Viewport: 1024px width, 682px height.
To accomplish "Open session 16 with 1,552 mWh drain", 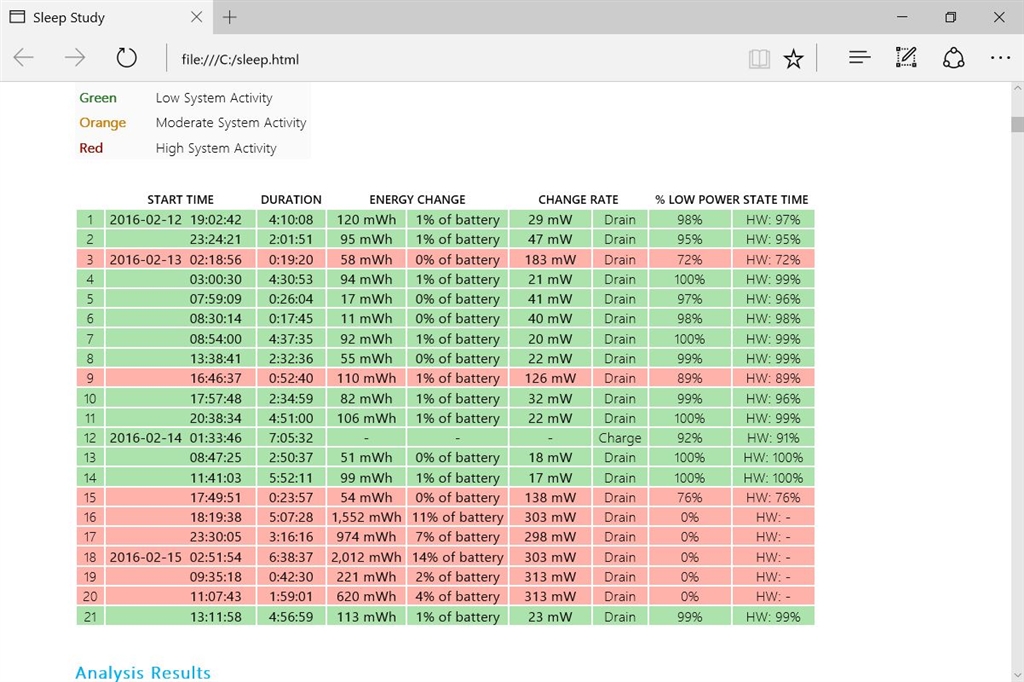I will [x=445, y=518].
